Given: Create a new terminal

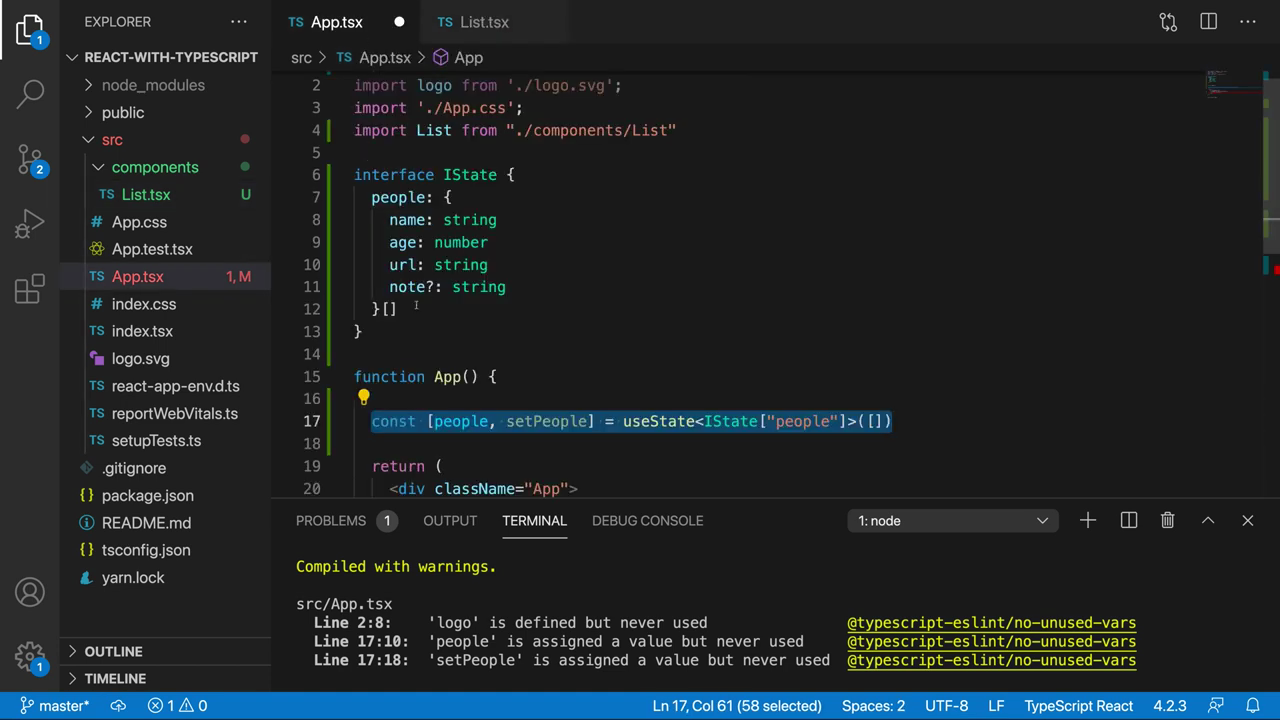Looking at the screenshot, I should coord(1088,520).
